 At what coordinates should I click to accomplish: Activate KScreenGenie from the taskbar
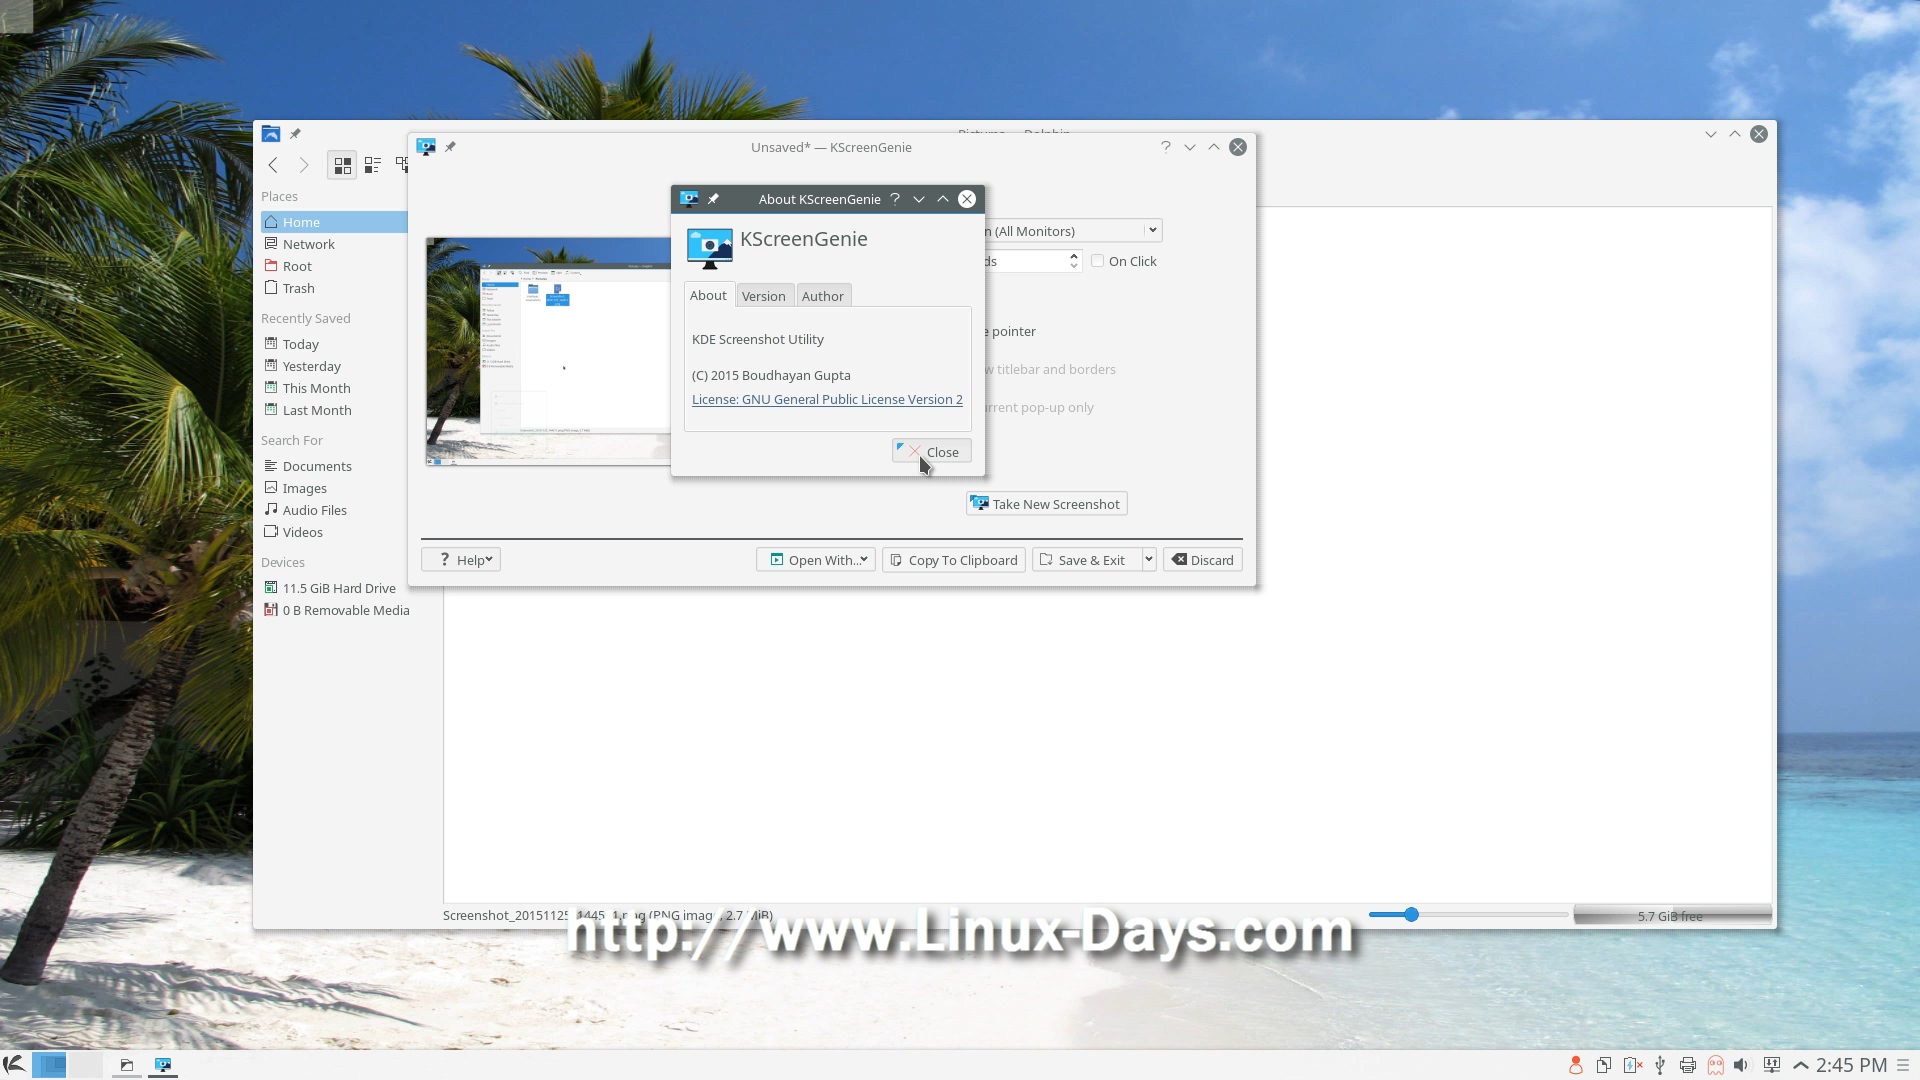[x=163, y=1065]
